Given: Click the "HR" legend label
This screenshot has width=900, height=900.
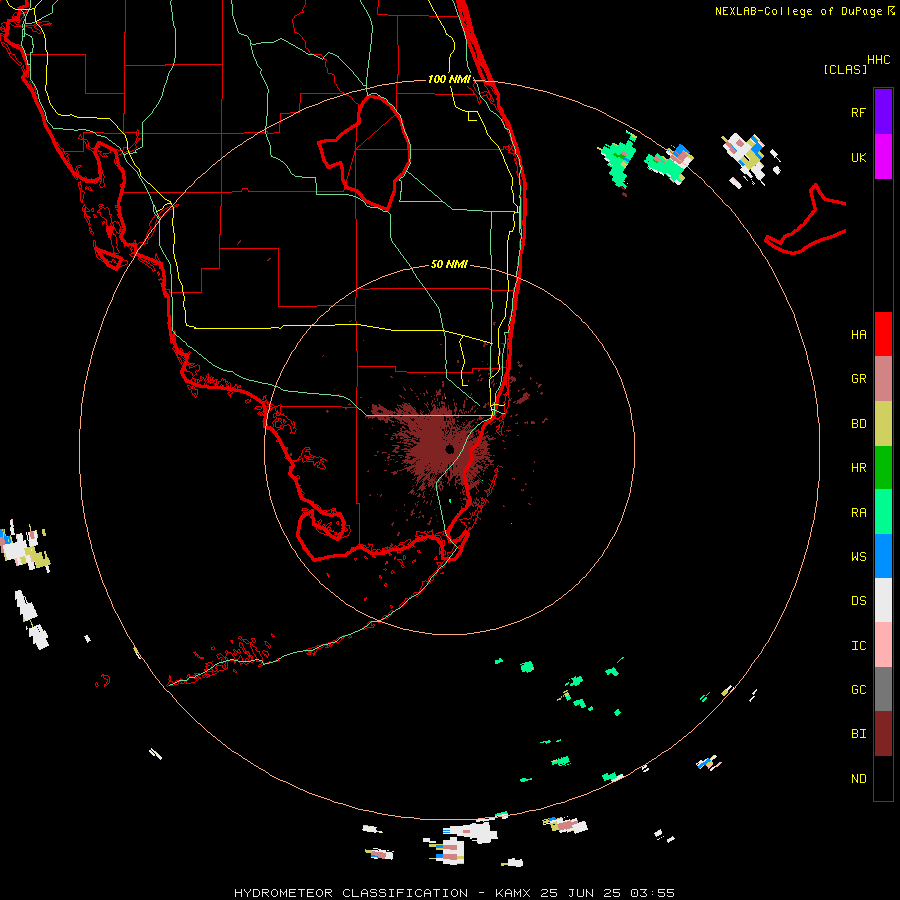Looking at the screenshot, I should click(x=858, y=468).
